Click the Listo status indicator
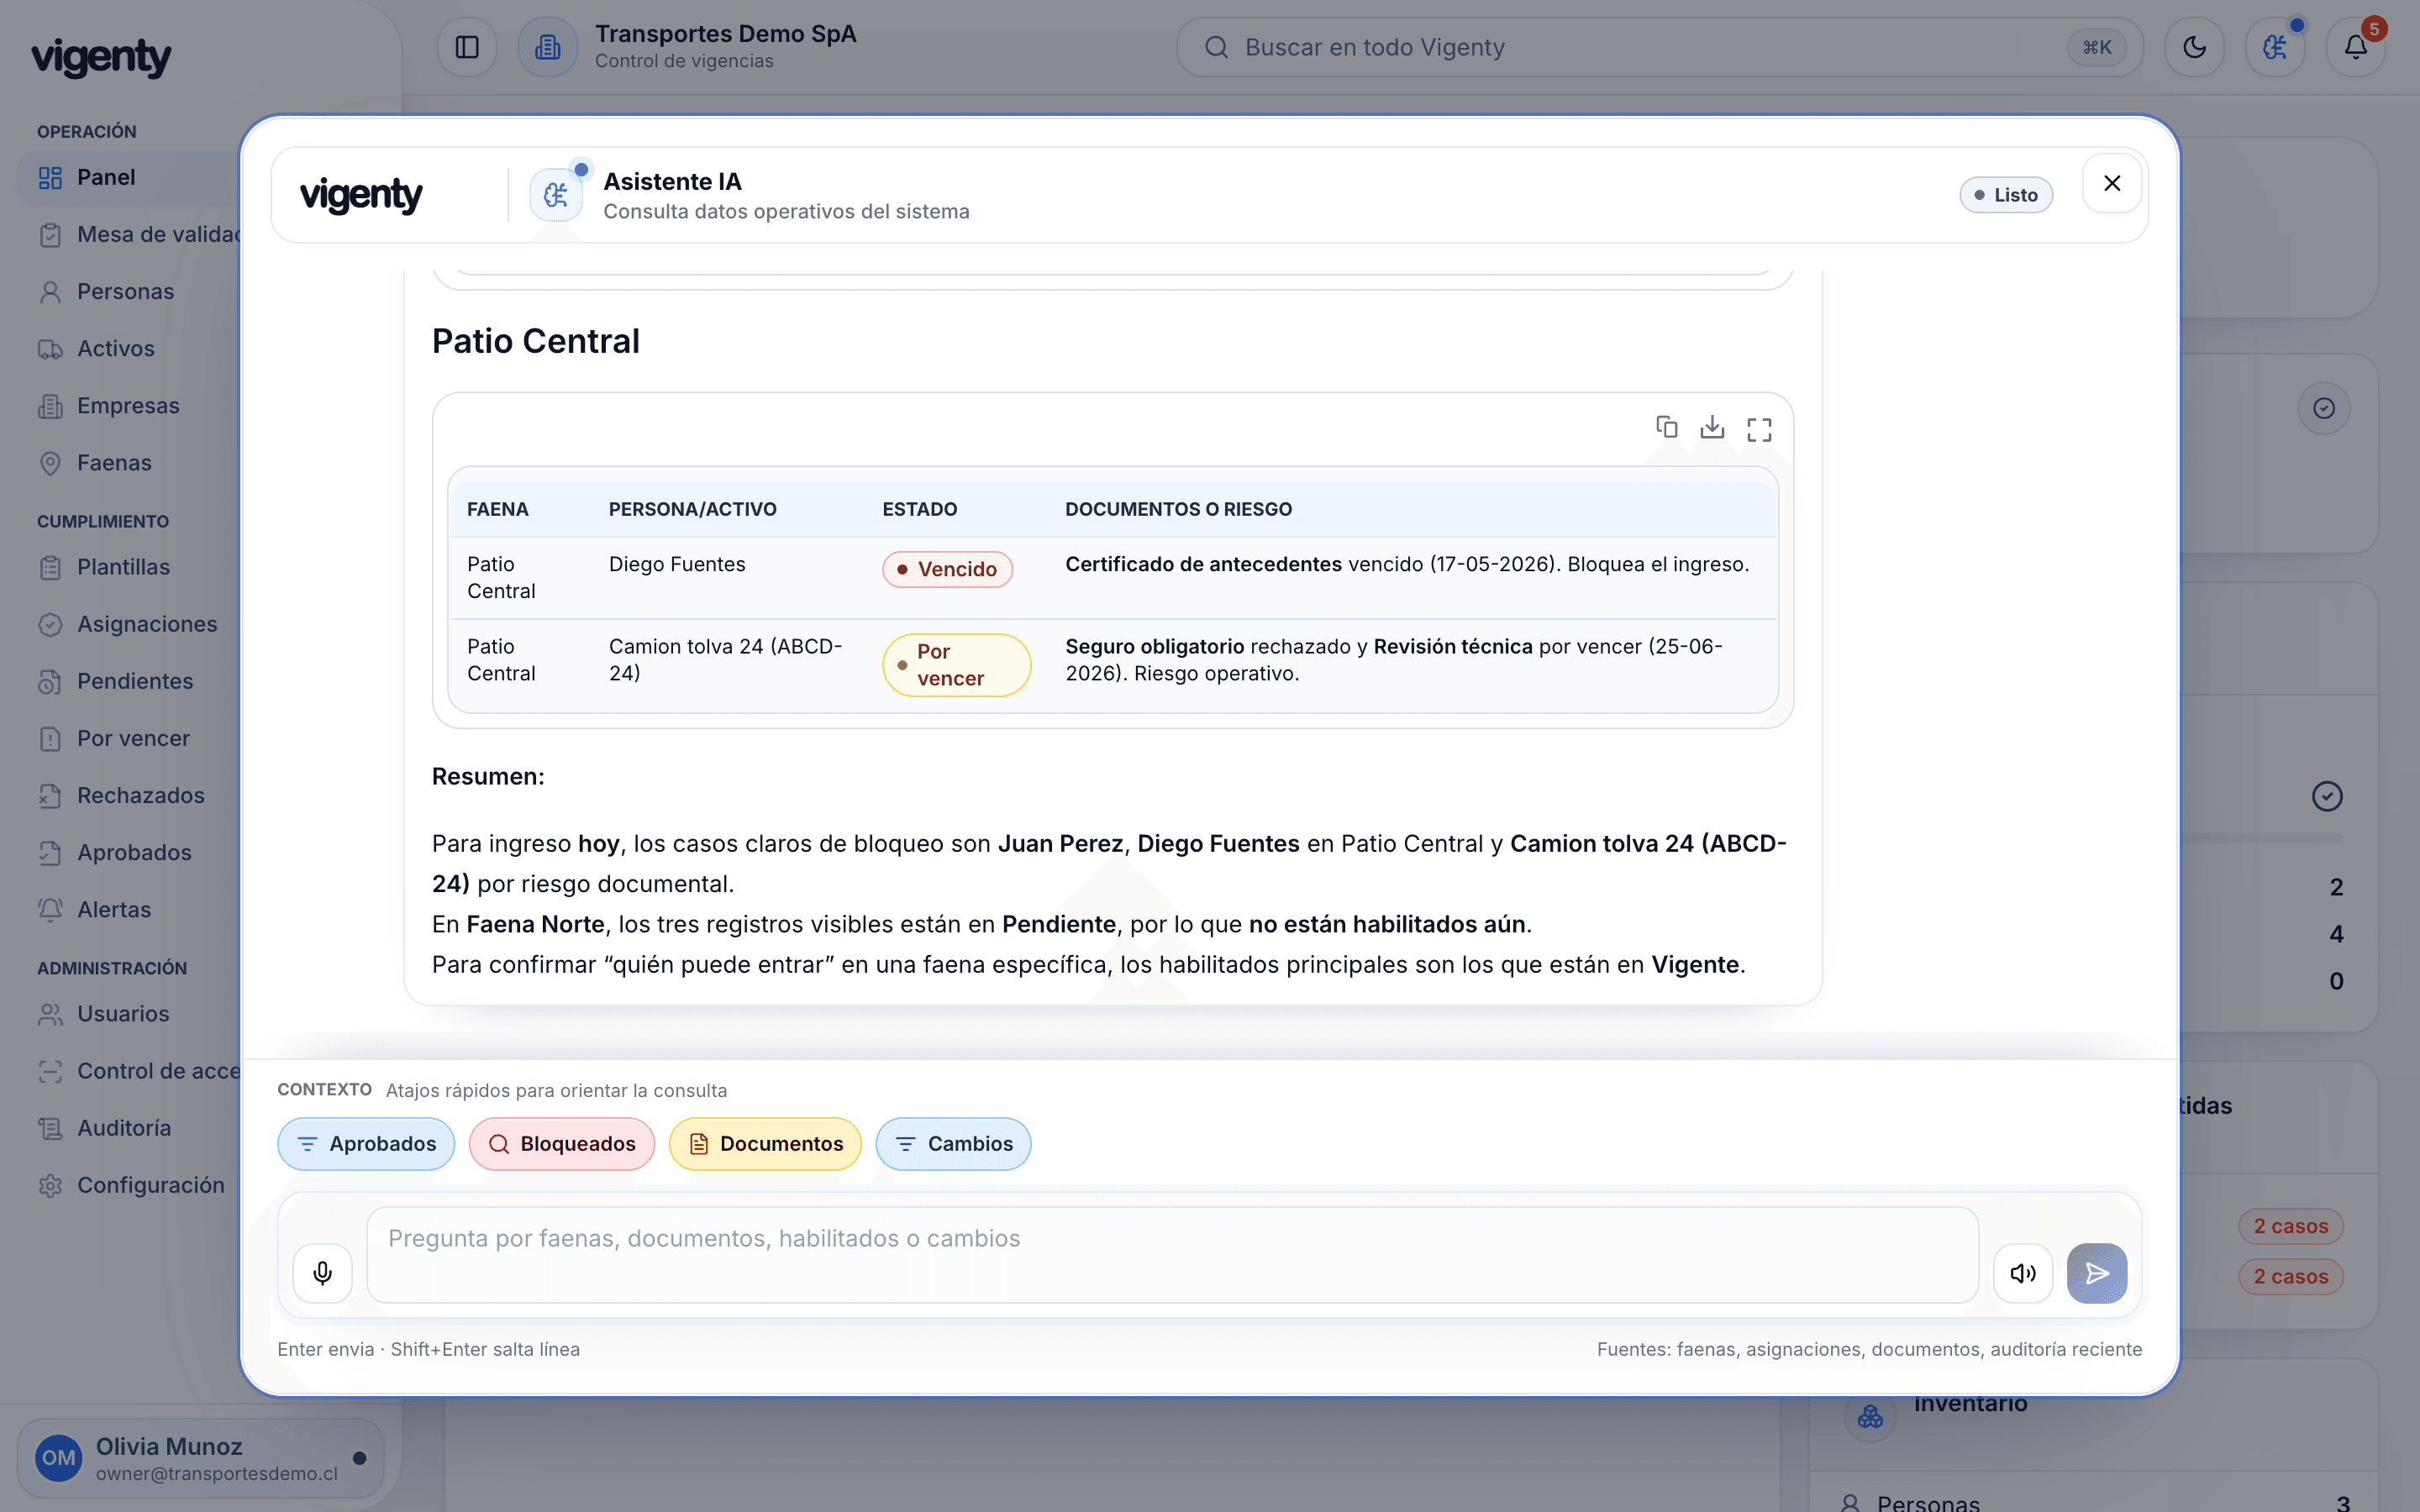This screenshot has width=2420, height=1512. (2006, 195)
